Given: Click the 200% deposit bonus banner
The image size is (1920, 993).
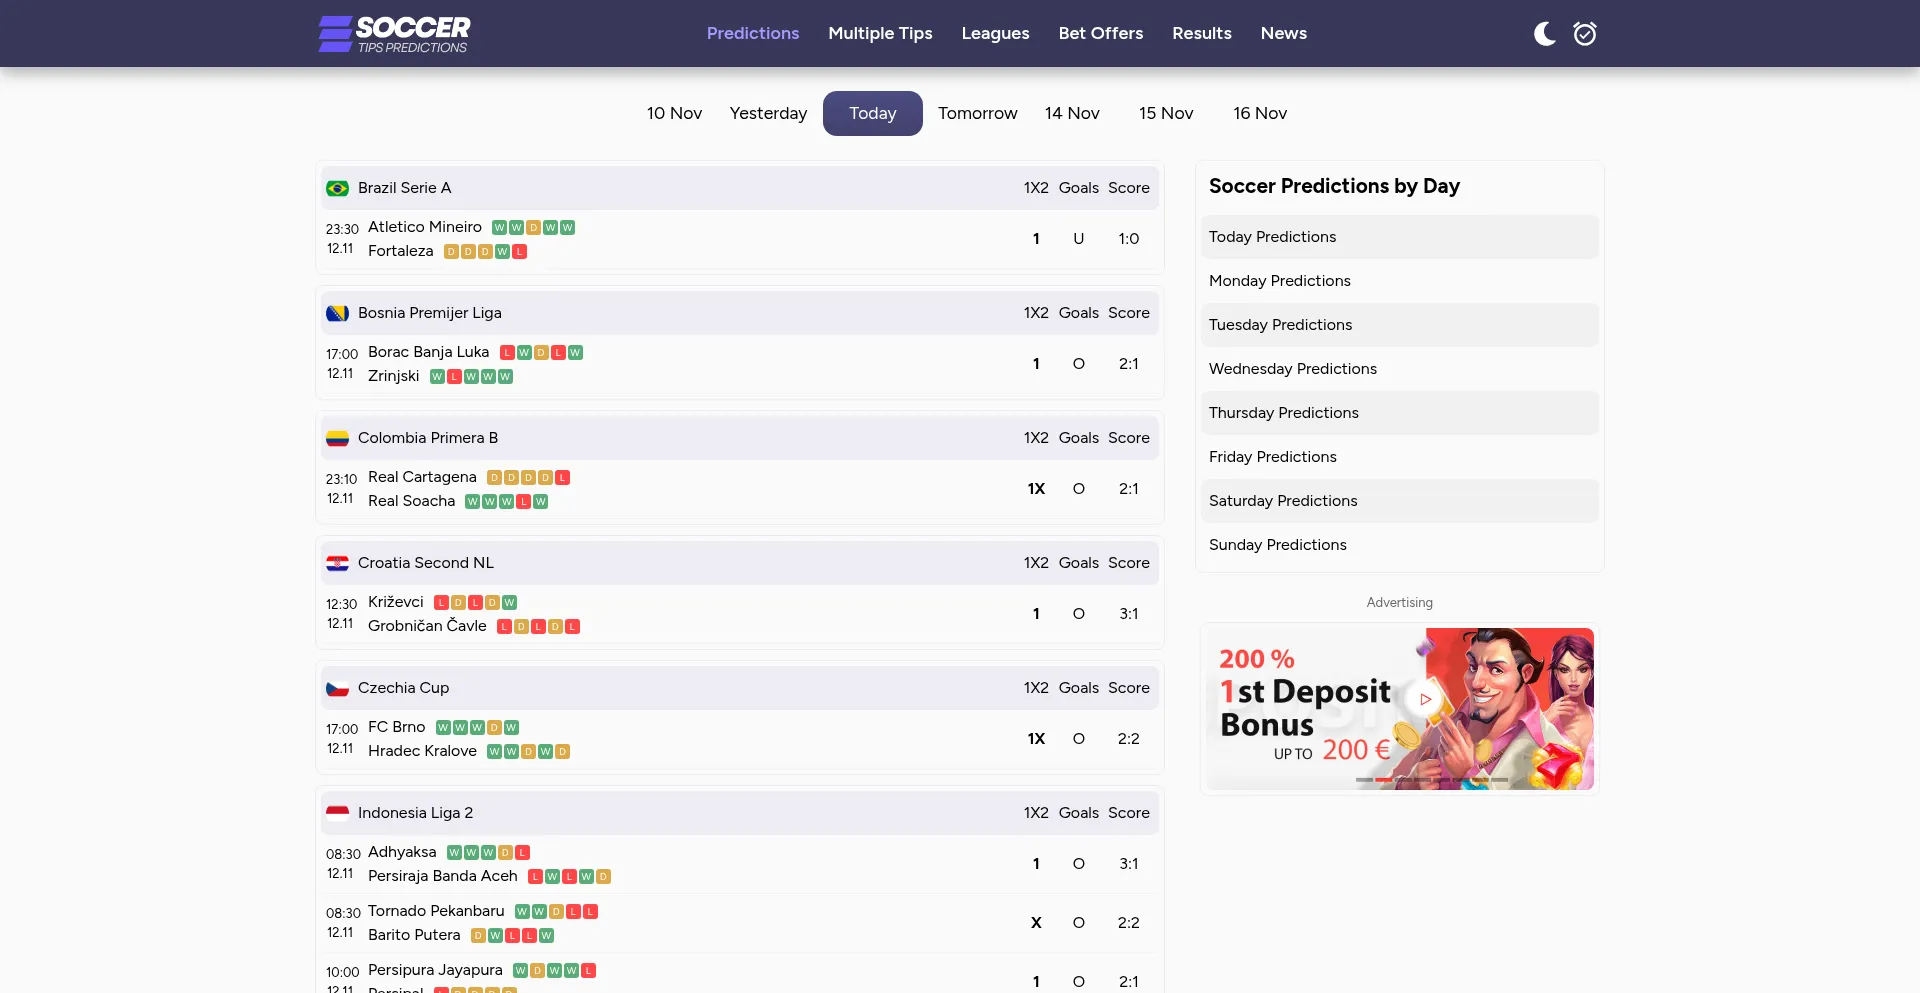Looking at the screenshot, I should click(x=1300, y=710).
